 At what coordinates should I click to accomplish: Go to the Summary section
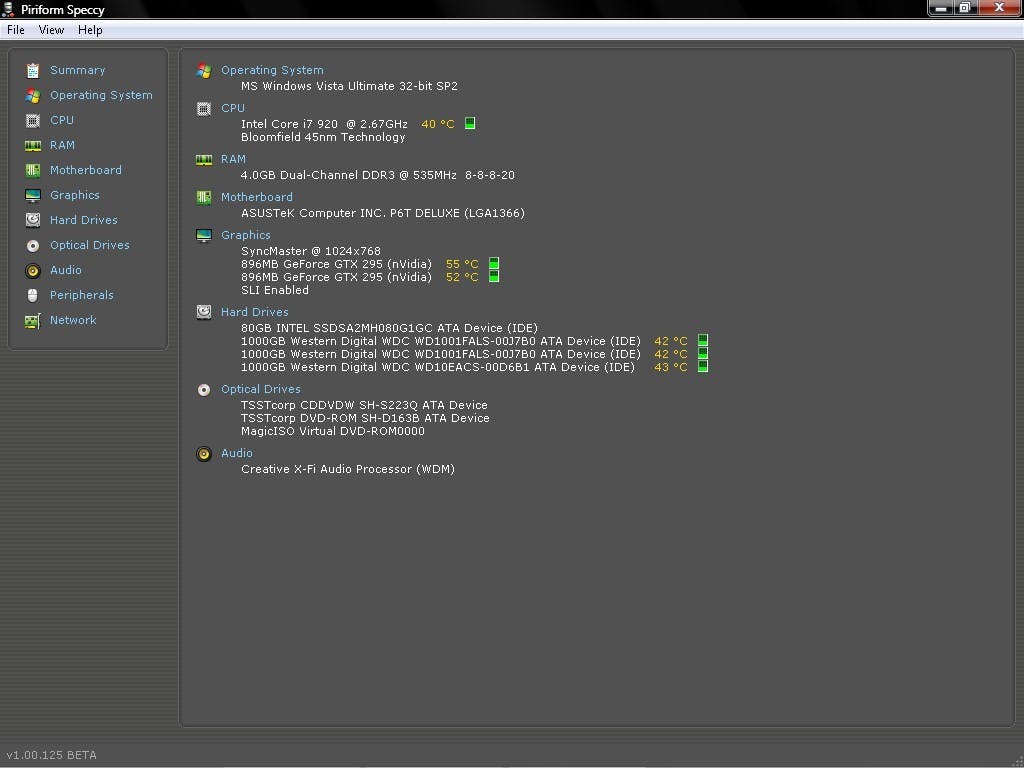pyautogui.click(x=77, y=71)
